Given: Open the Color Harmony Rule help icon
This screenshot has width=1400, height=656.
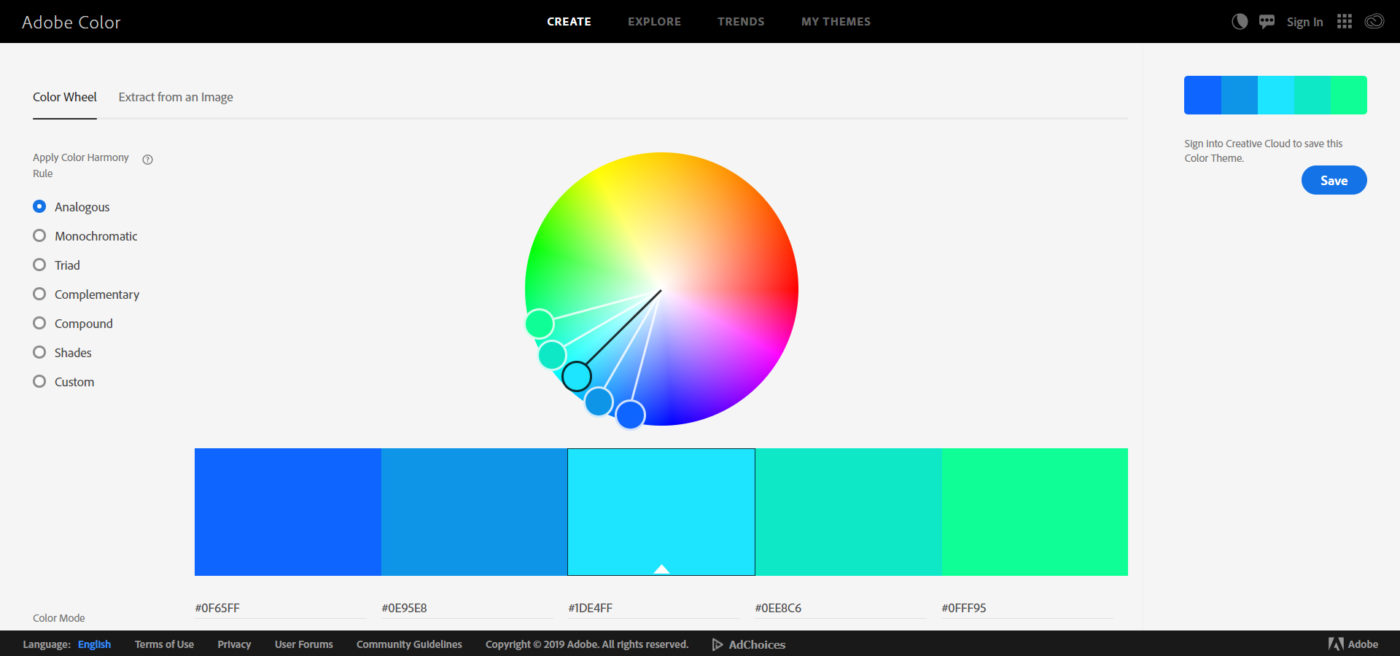Looking at the screenshot, I should click(x=146, y=158).
